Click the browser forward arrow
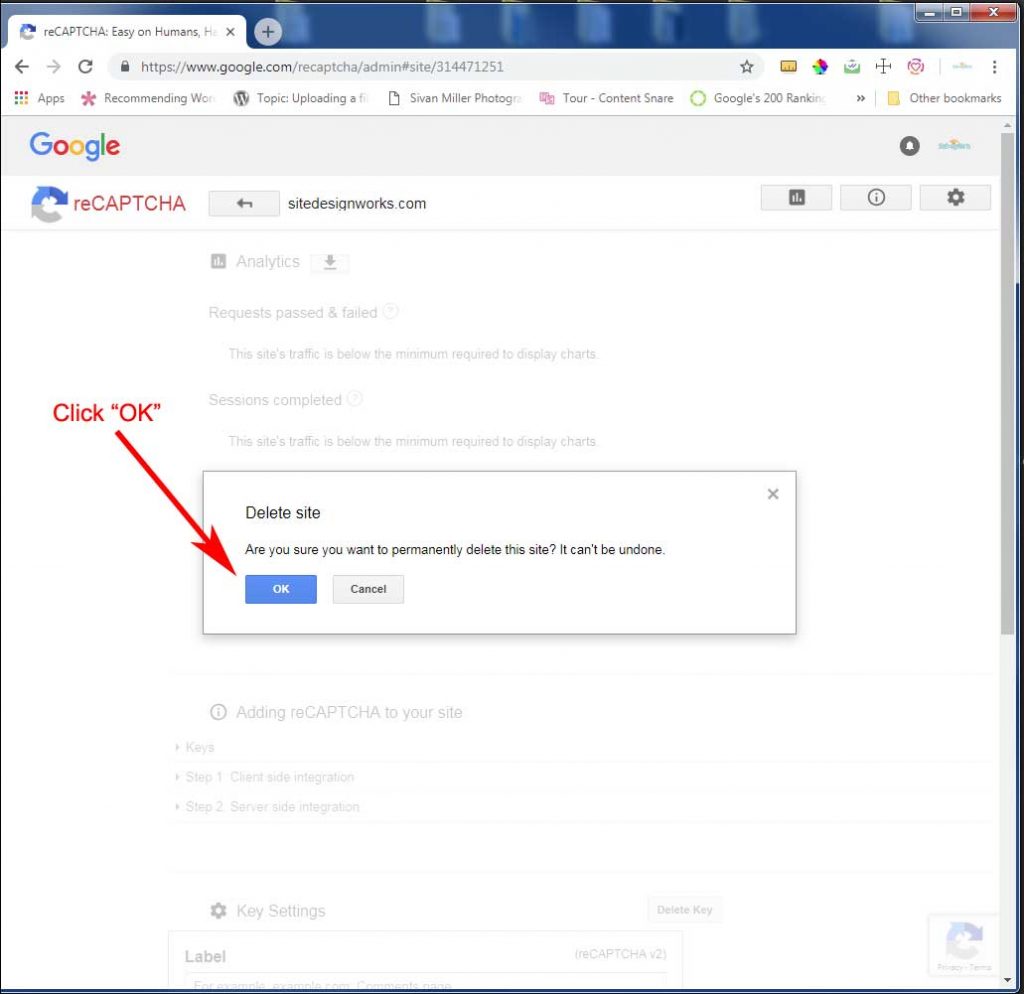 click(54, 67)
